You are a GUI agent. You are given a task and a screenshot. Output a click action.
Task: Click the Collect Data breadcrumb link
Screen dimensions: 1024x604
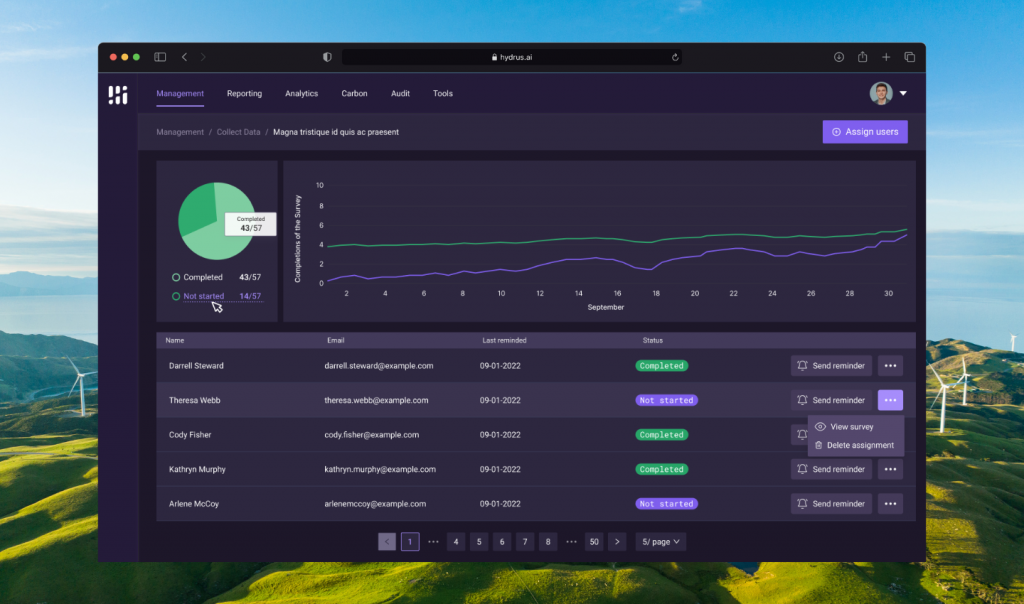tap(238, 132)
